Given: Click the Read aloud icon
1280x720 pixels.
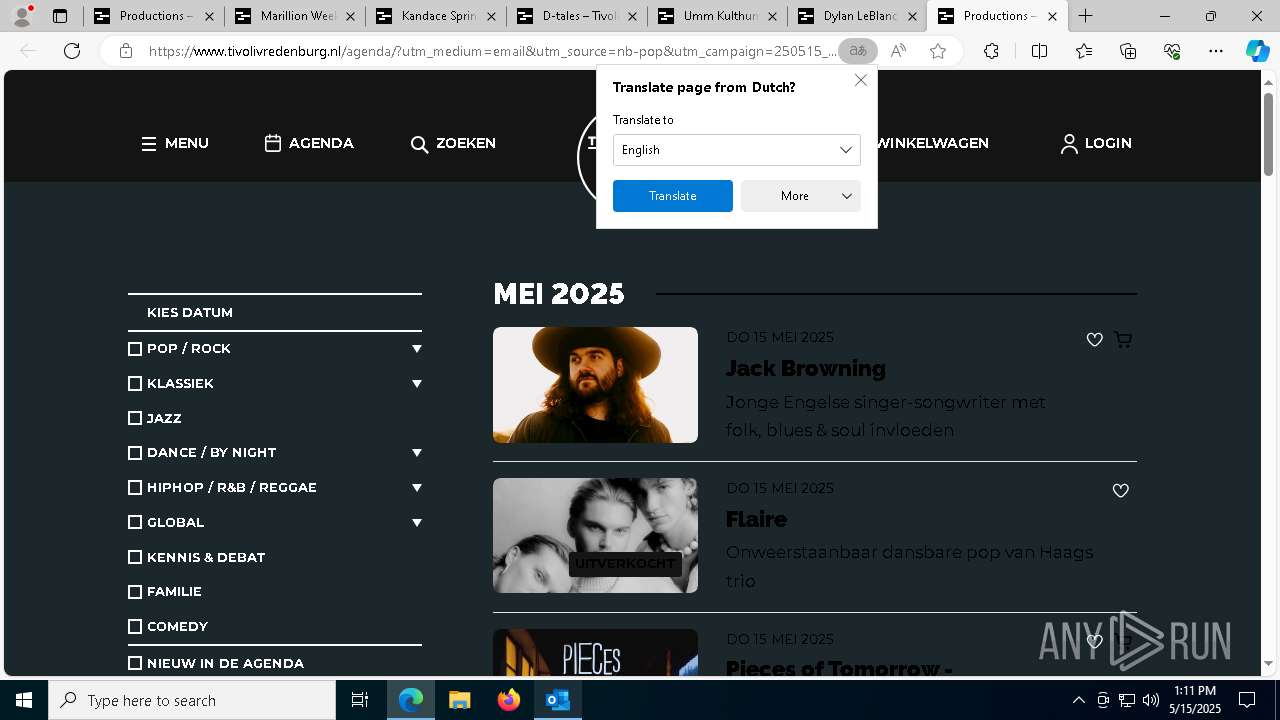Looking at the screenshot, I should [x=898, y=51].
